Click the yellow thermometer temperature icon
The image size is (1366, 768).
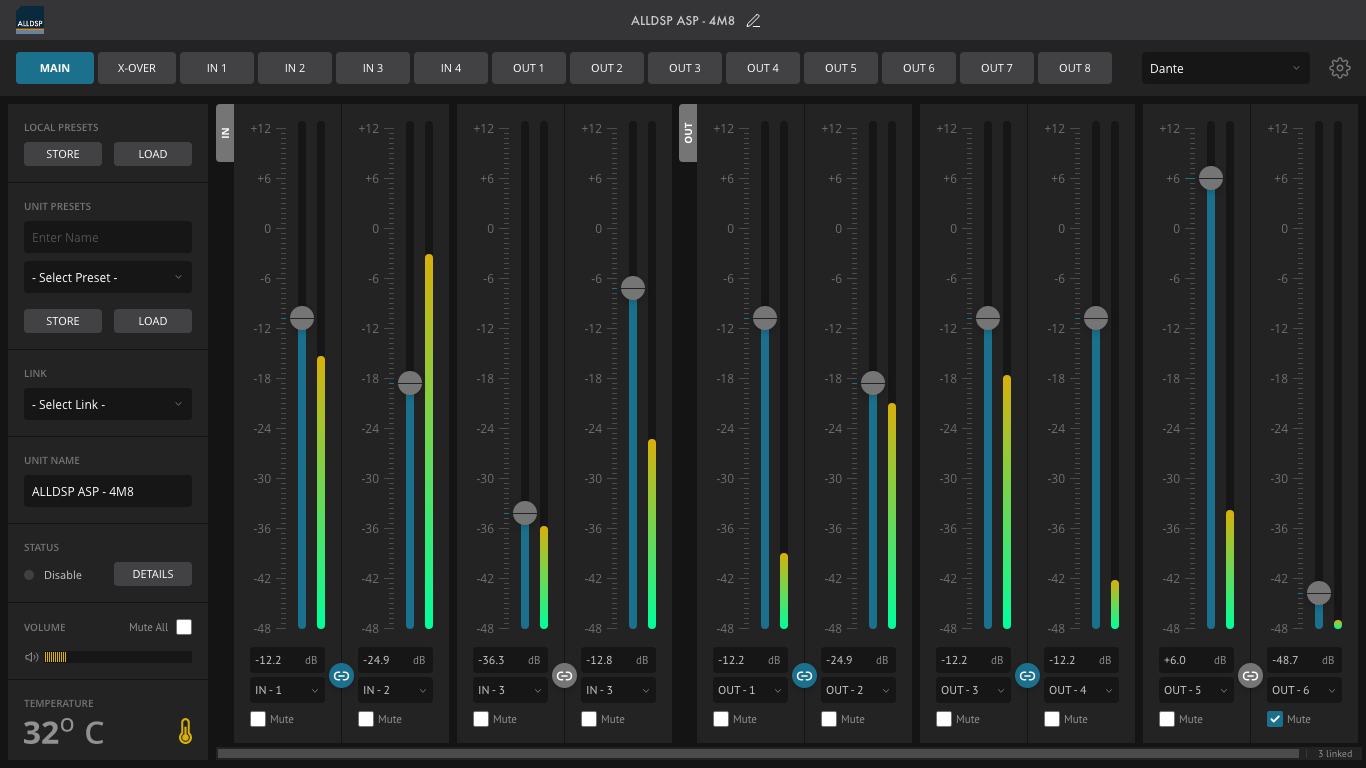[185, 732]
